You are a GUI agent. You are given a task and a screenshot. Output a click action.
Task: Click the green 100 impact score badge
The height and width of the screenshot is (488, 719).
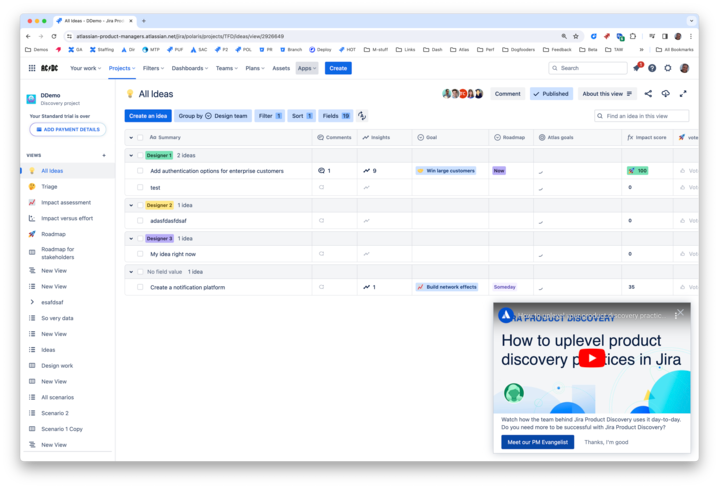tap(637, 171)
